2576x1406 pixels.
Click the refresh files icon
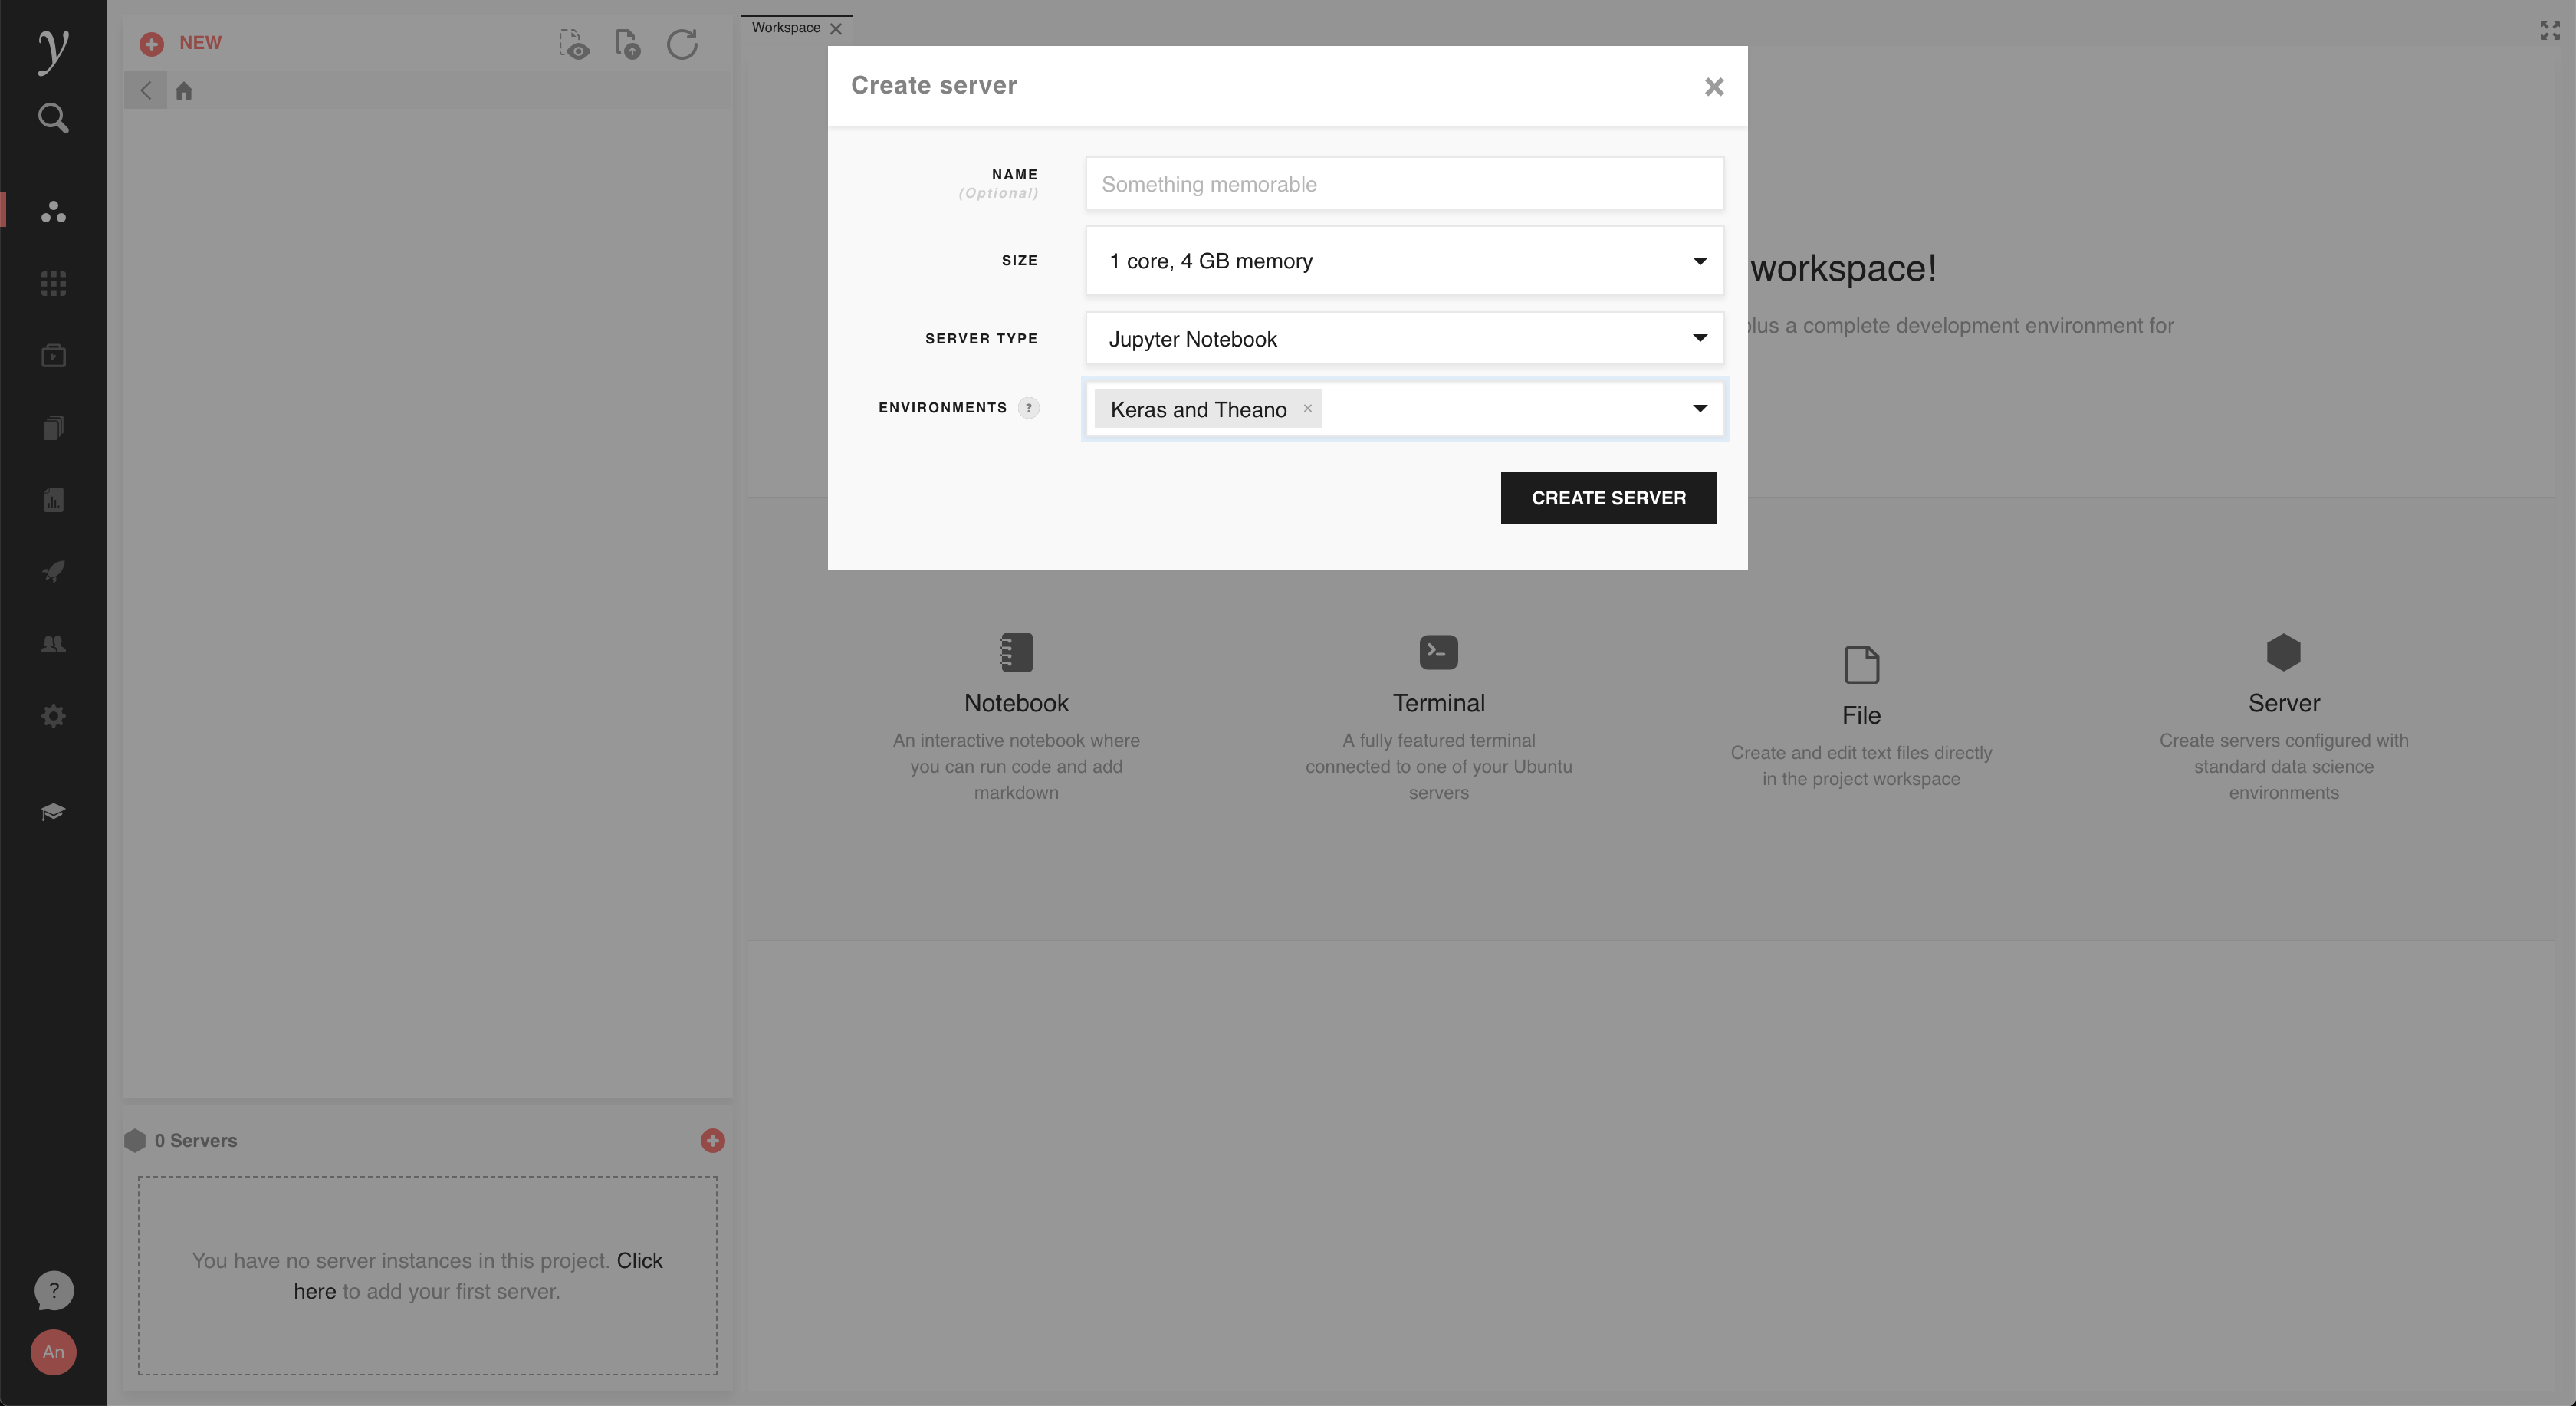(x=682, y=44)
